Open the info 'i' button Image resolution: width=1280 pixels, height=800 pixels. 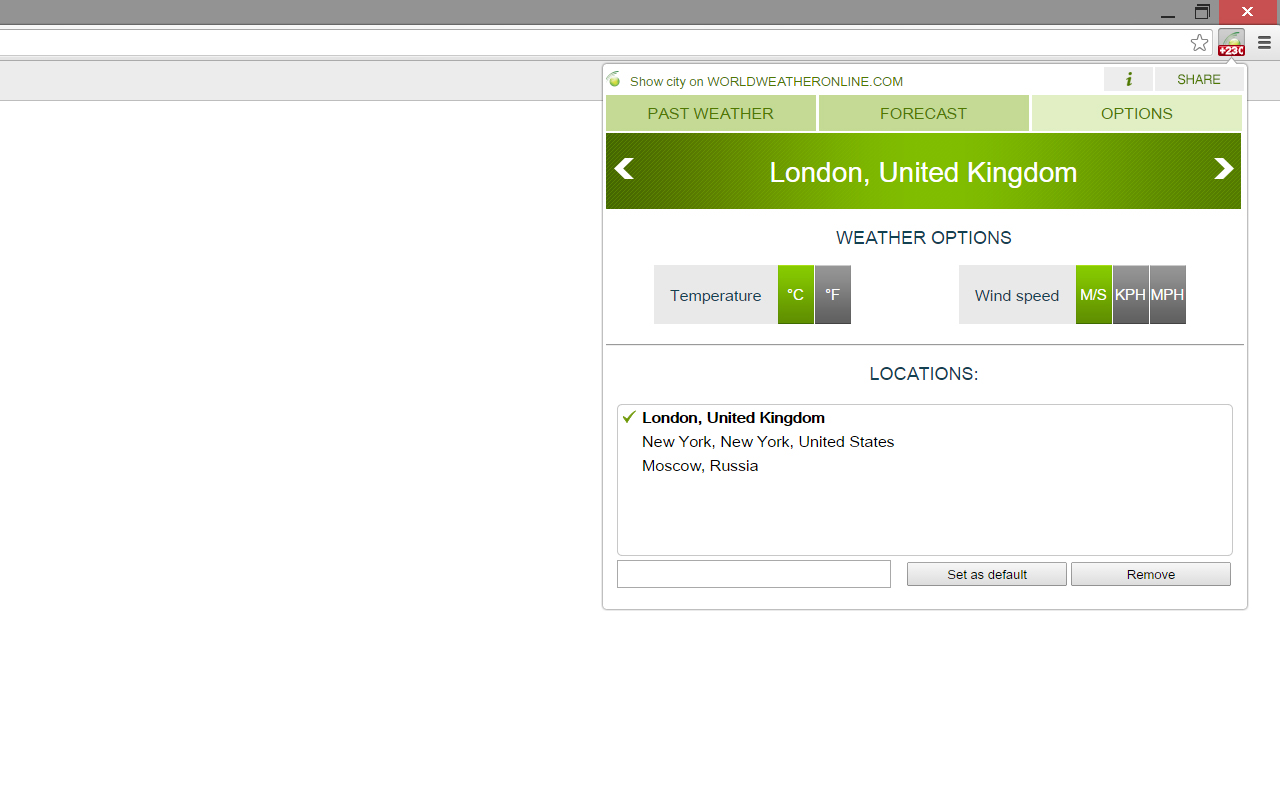tap(1128, 79)
